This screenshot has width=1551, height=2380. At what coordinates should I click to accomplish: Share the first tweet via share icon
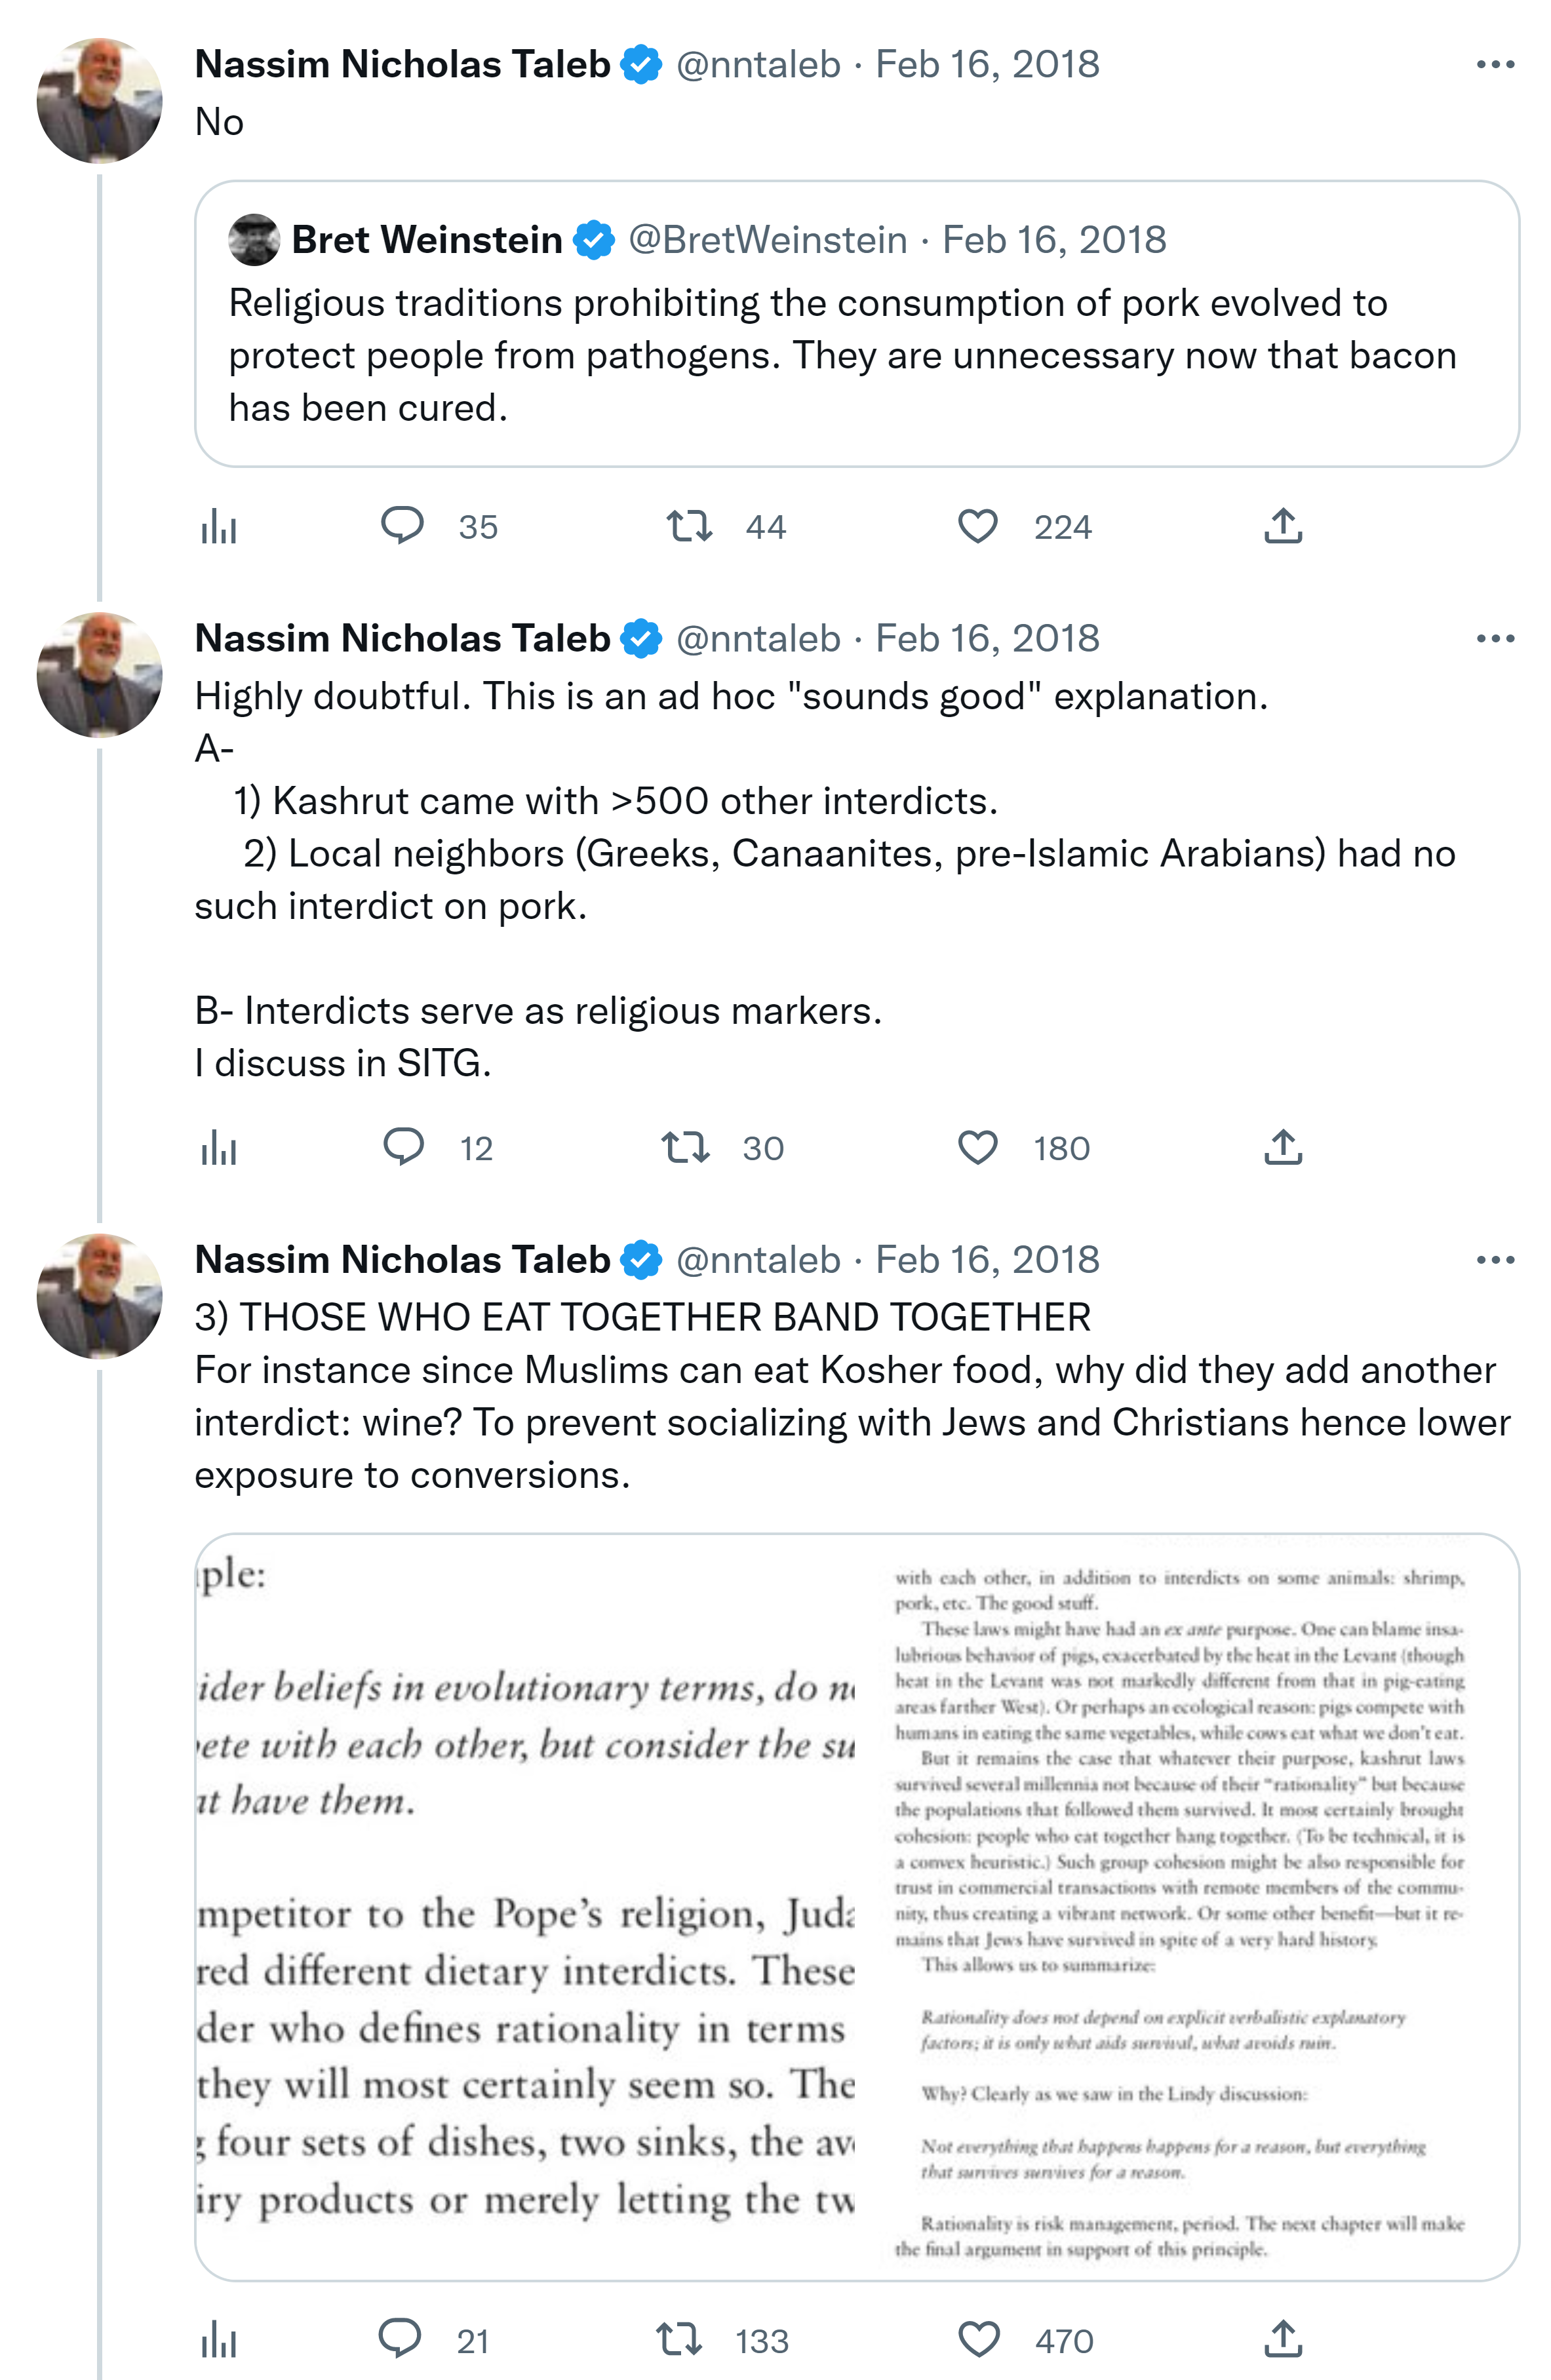click(1283, 526)
